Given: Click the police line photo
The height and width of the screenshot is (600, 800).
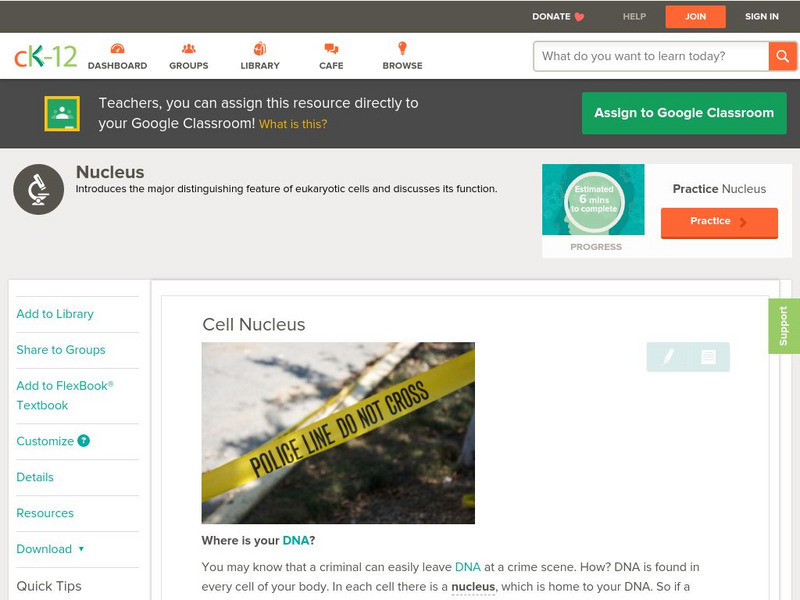Looking at the screenshot, I should click(338, 433).
